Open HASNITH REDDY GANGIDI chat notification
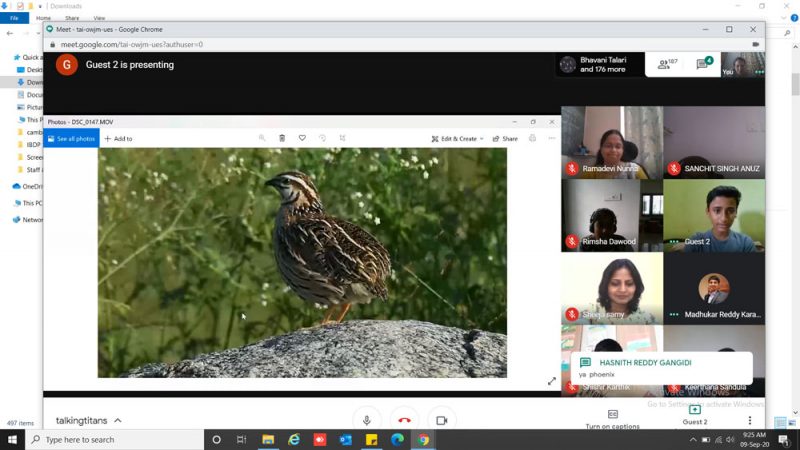 [661, 367]
